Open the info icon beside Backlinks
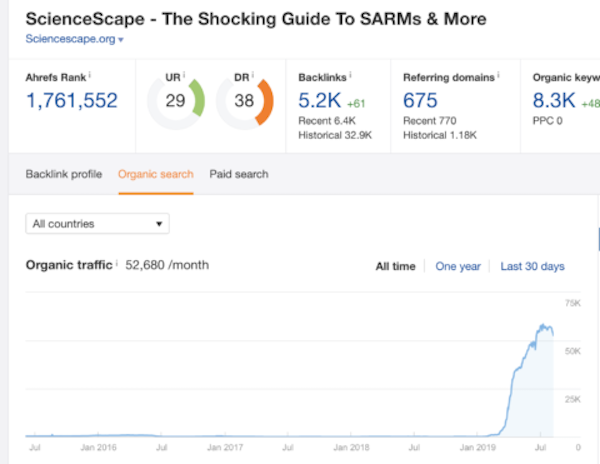Screen dimensions: 600x464 (x=350, y=75)
